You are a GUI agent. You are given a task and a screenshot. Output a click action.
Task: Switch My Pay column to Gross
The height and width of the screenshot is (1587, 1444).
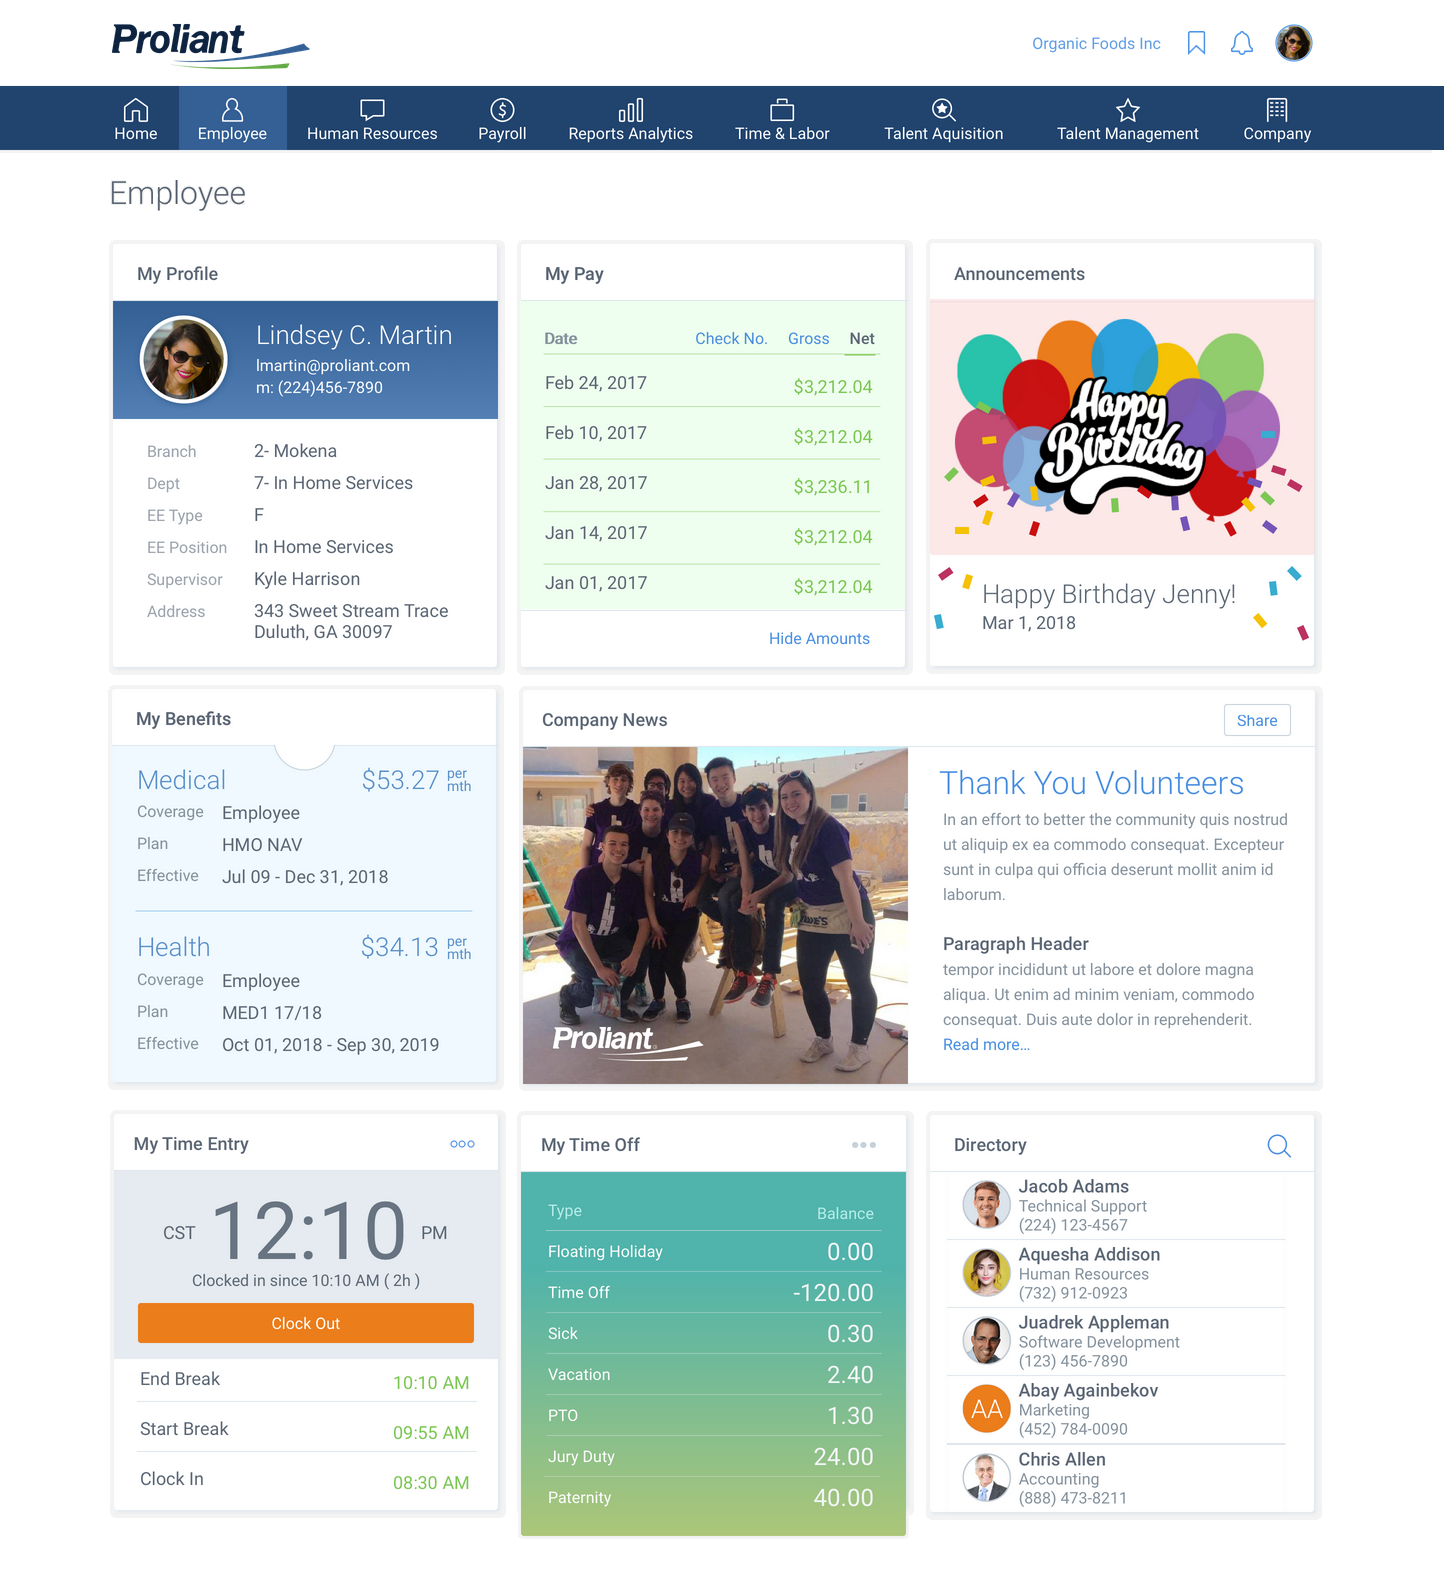[x=808, y=339]
